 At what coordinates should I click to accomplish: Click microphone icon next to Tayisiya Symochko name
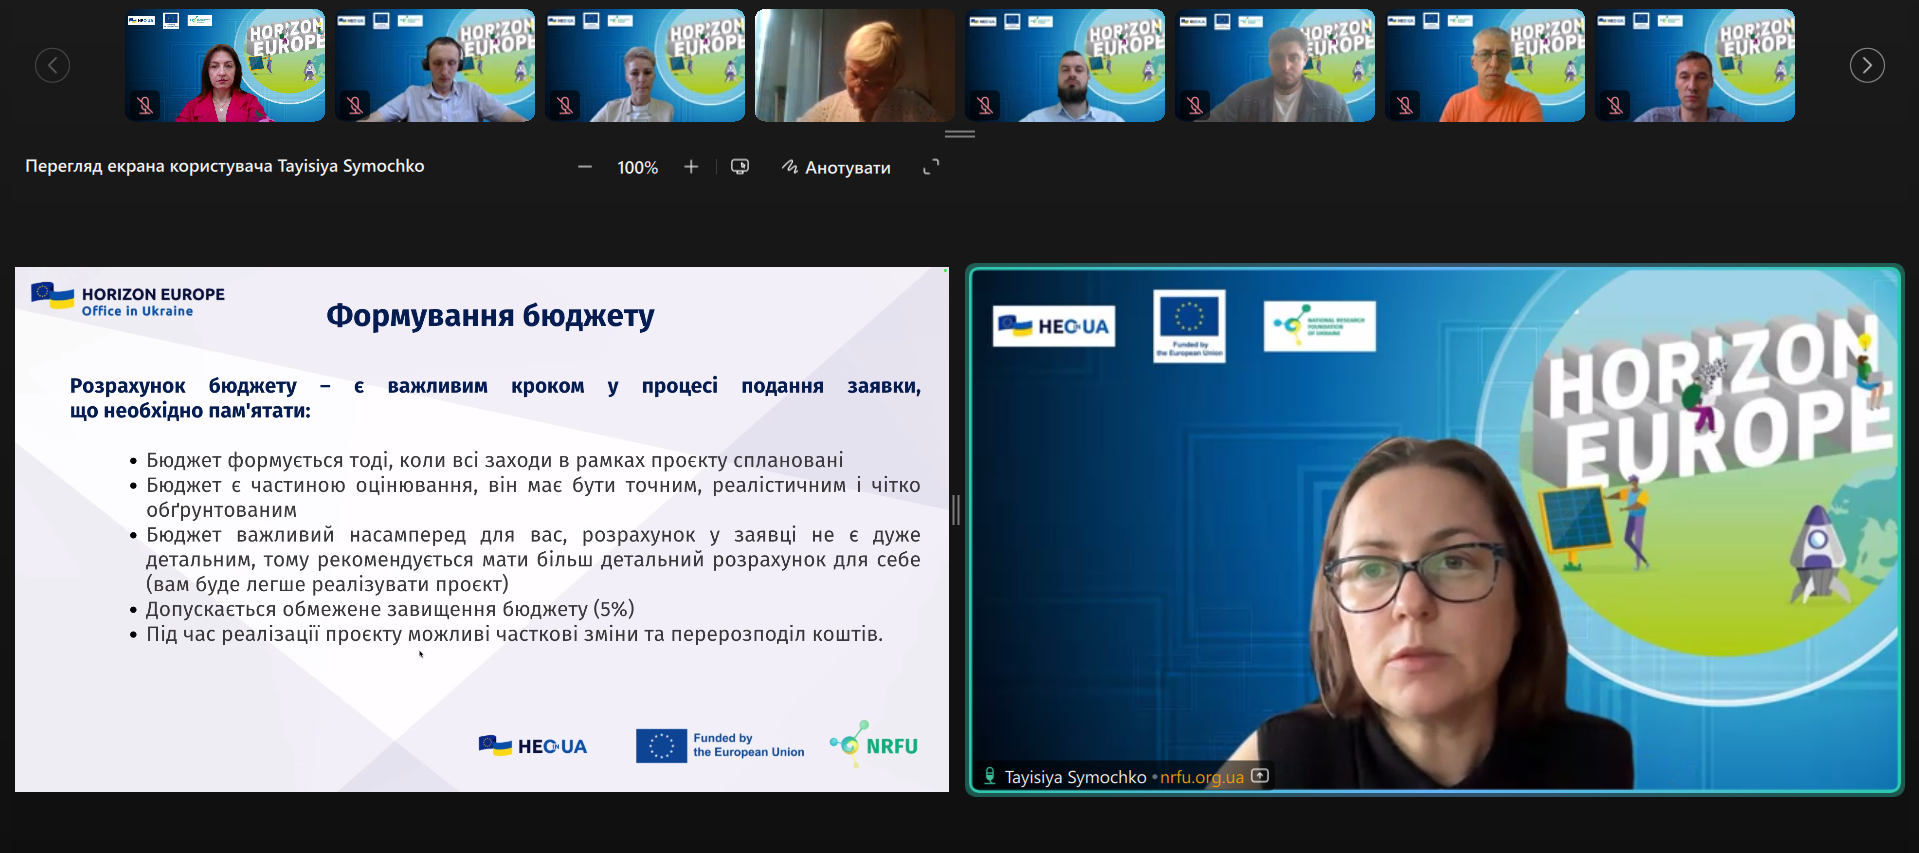coord(990,776)
